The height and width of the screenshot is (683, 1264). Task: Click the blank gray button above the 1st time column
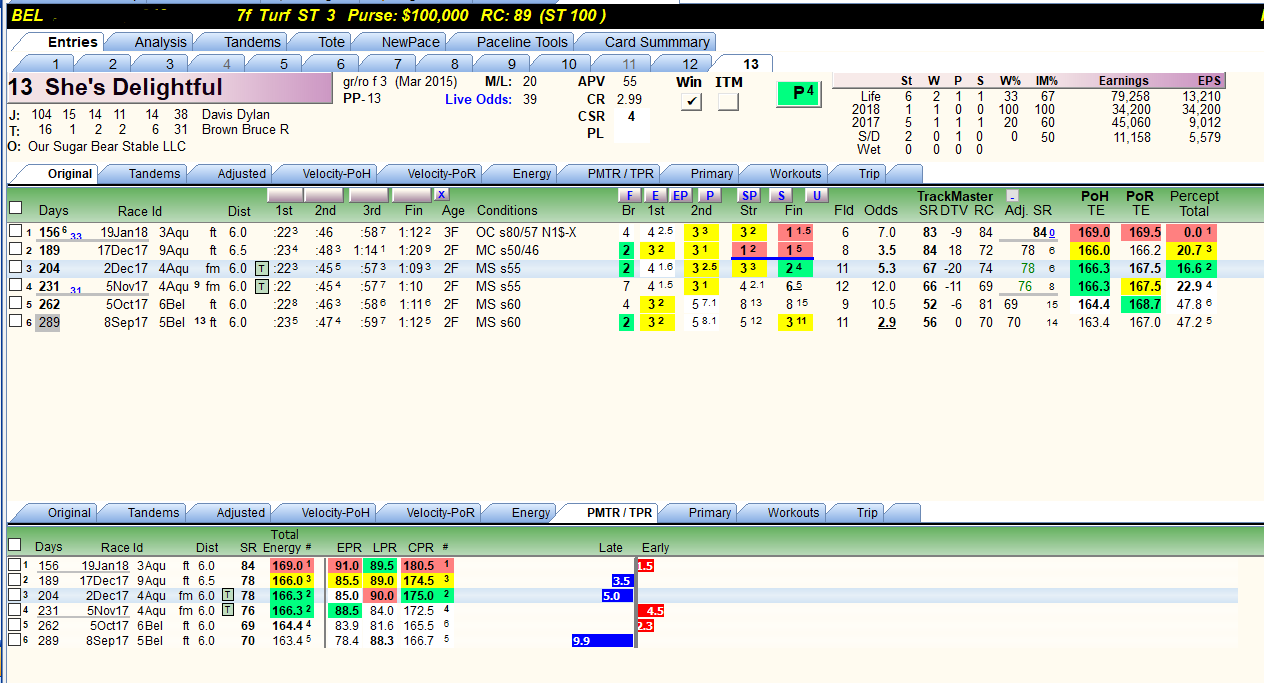[285, 194]
